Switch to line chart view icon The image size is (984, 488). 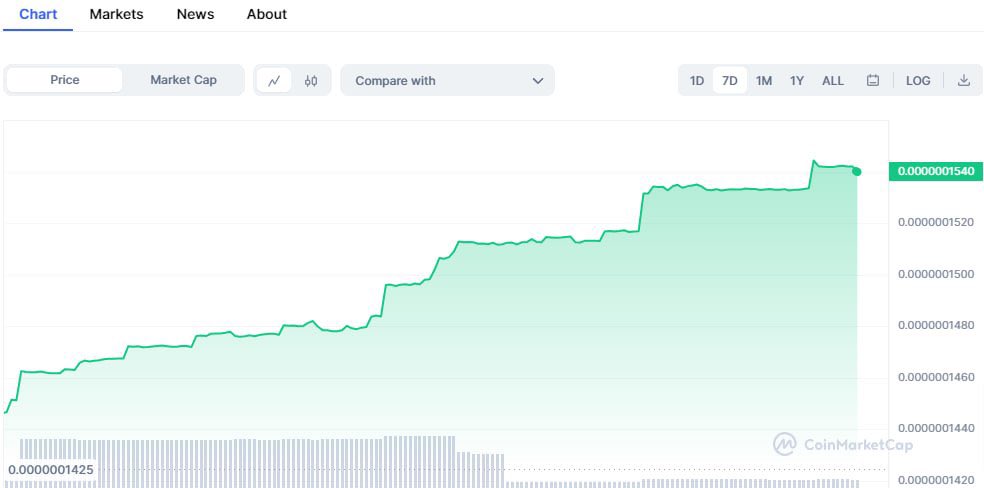click(x=274, y=80)
